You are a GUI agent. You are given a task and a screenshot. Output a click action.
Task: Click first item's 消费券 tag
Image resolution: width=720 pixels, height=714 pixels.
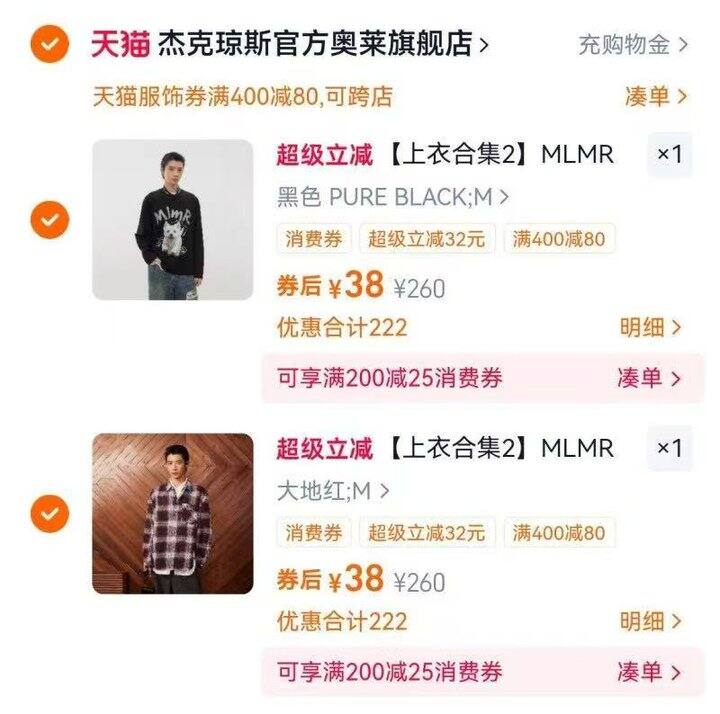pos(314,239)
